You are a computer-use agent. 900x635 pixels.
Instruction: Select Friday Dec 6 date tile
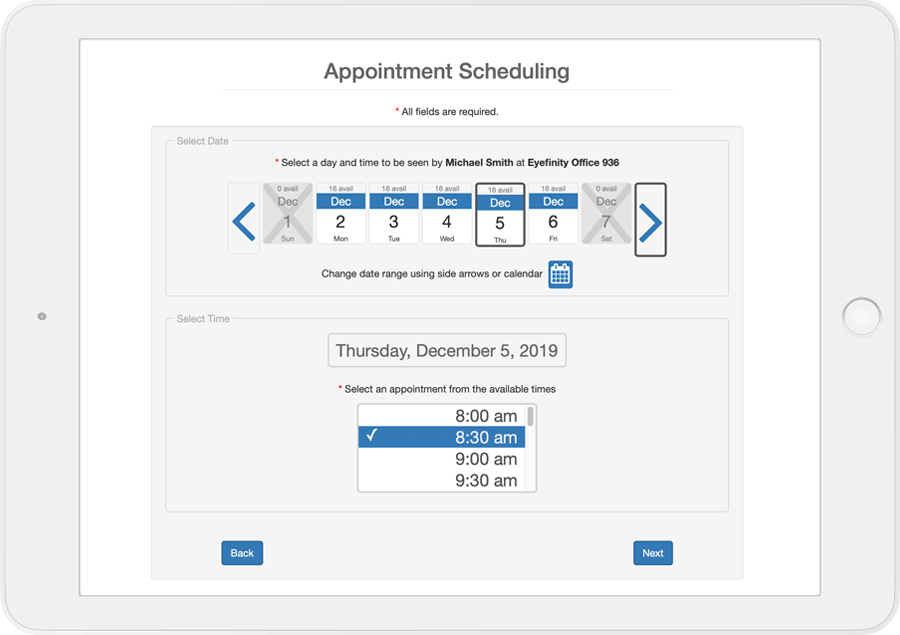[553, 214]
